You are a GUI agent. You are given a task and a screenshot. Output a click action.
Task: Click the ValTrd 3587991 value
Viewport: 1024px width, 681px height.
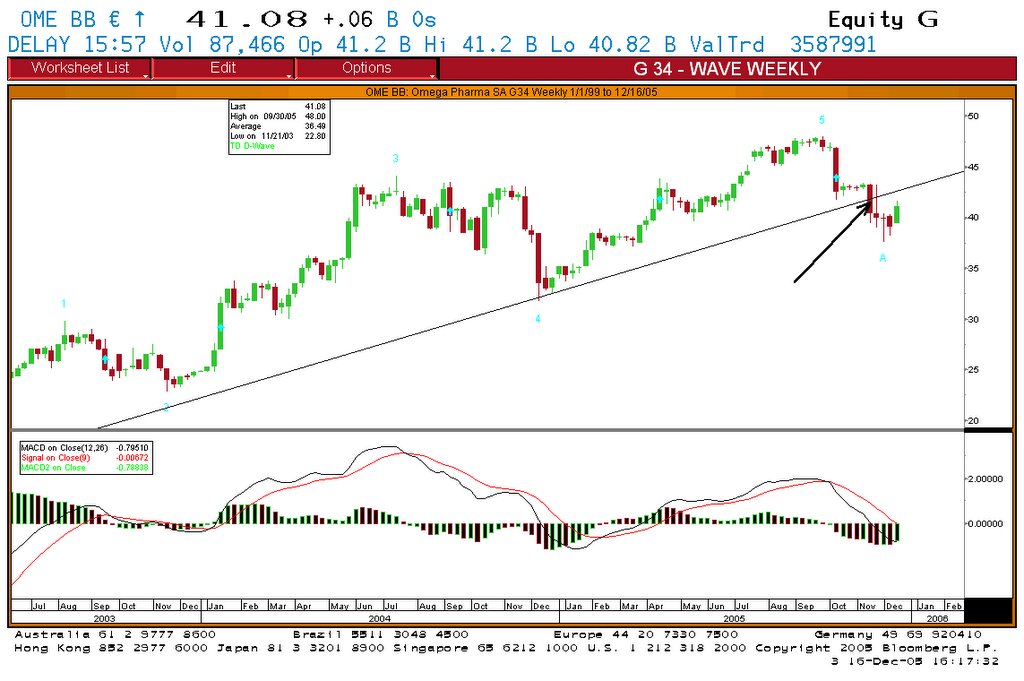(x=782, y=44)
